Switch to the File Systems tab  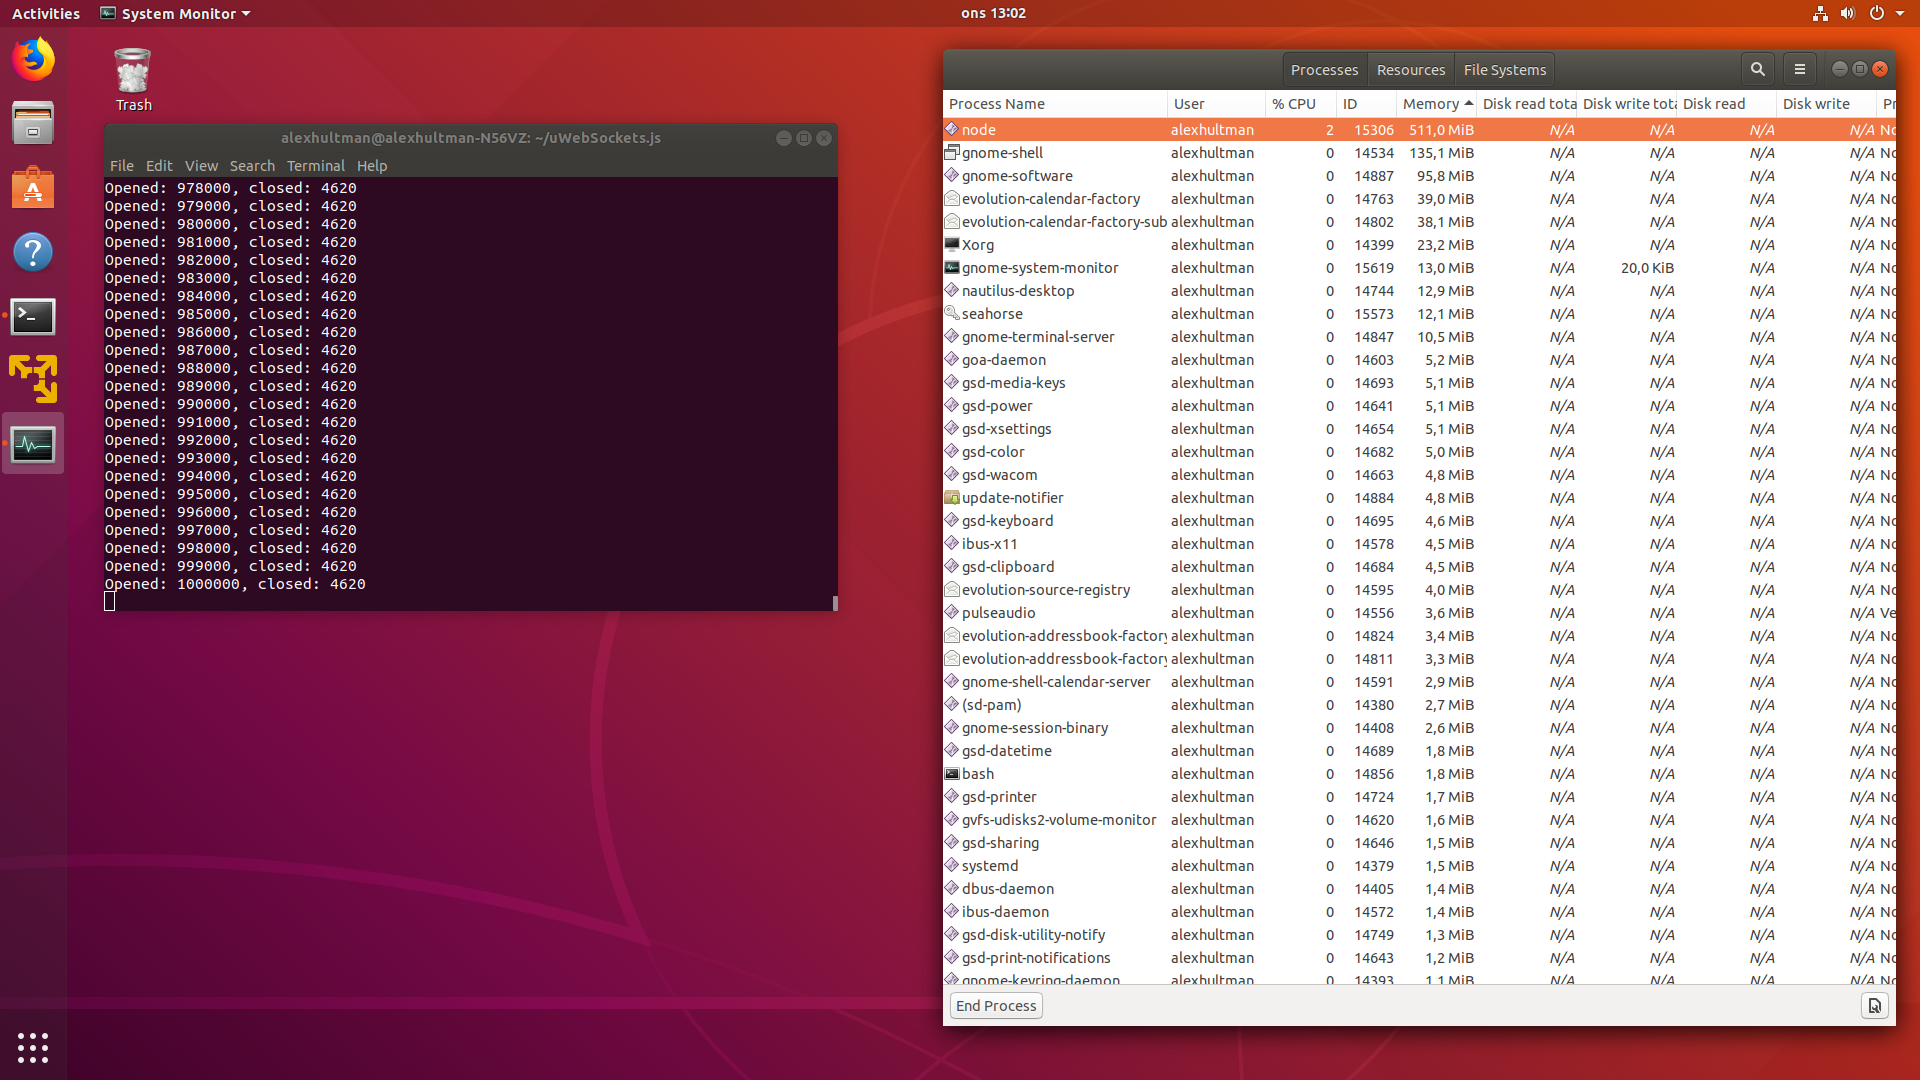1504,70
